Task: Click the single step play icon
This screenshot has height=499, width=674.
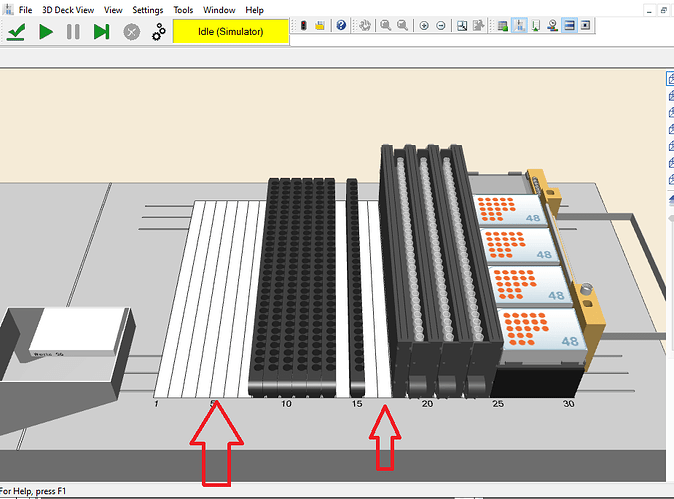Action: coord(101,32)
